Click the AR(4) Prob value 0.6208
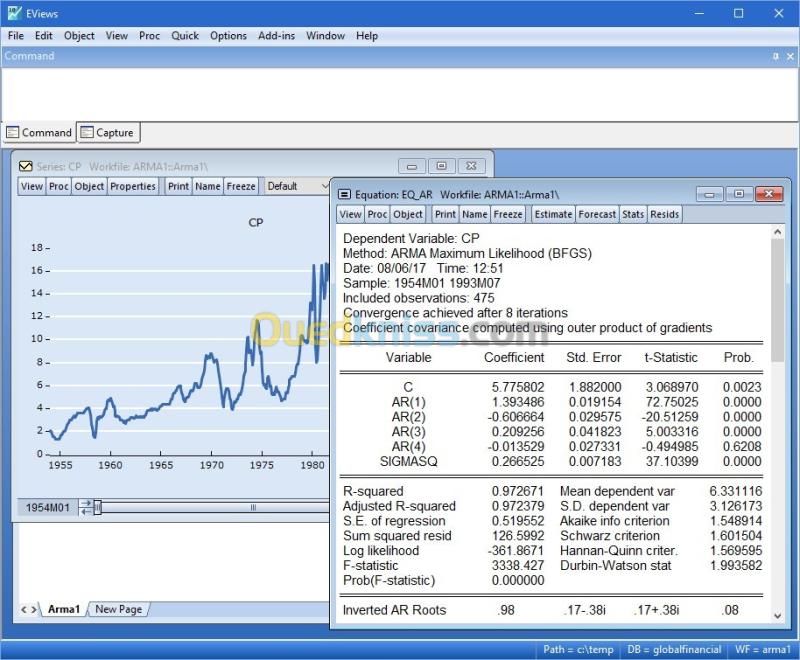Screen dimensions: 800x660 click(x=742, y=446)
